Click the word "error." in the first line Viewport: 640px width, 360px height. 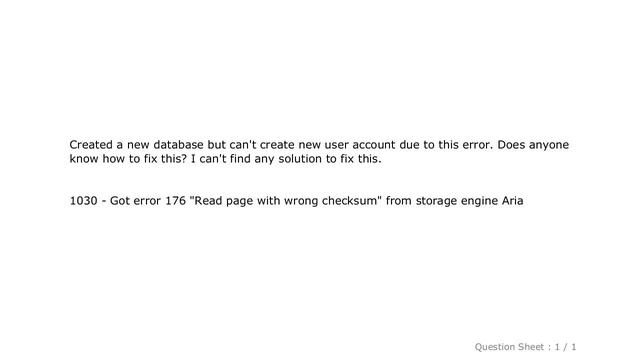click(x=478, y=144)
